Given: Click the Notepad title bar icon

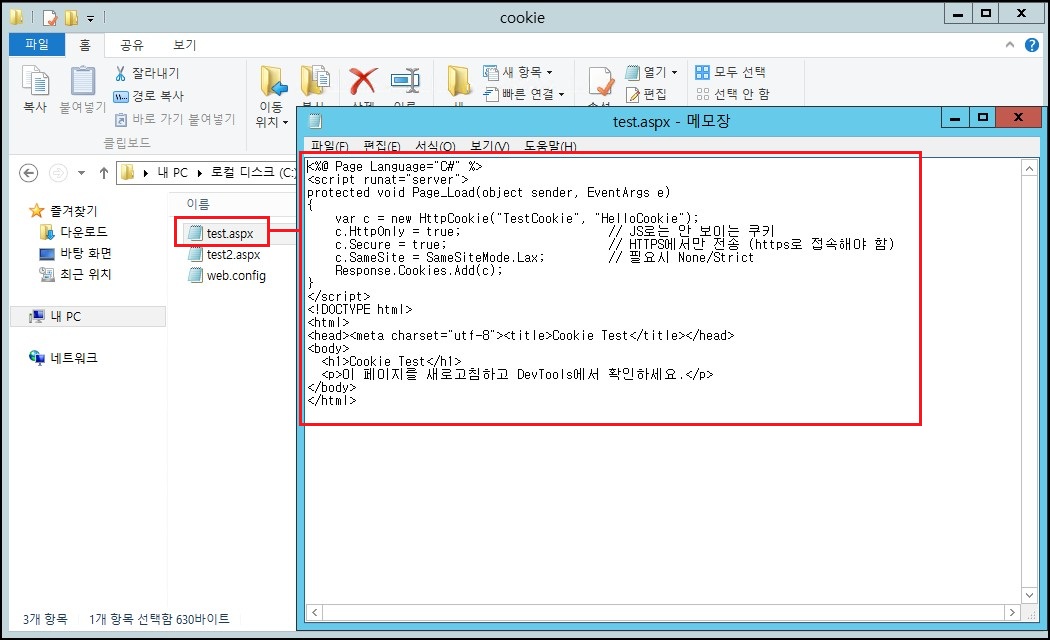Looking at the screenshot, I should 315,121.
